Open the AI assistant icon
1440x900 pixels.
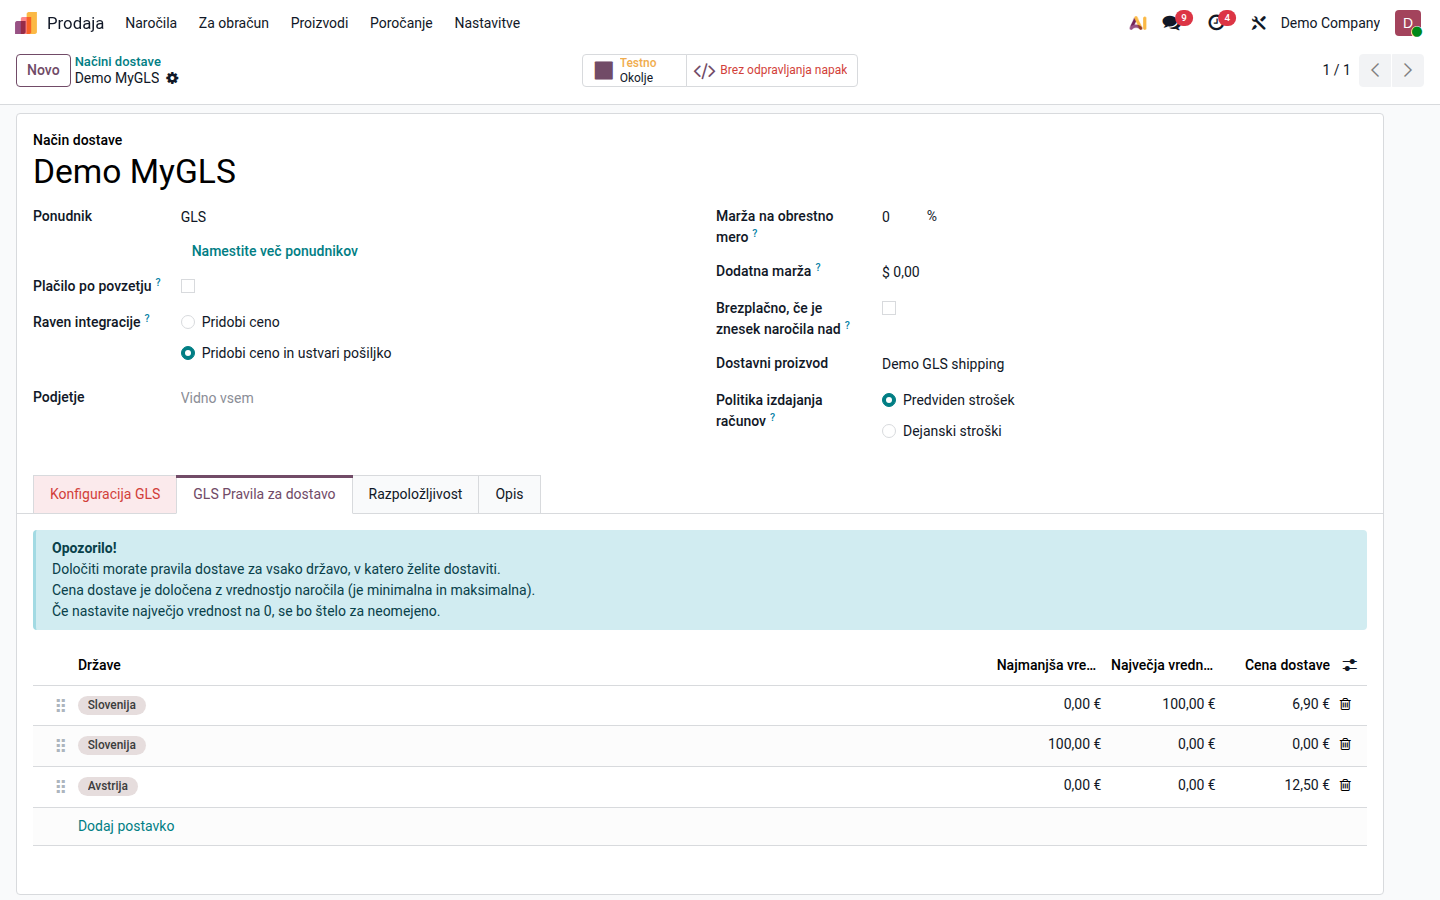pyautogui.click(x=1138, y=23)
